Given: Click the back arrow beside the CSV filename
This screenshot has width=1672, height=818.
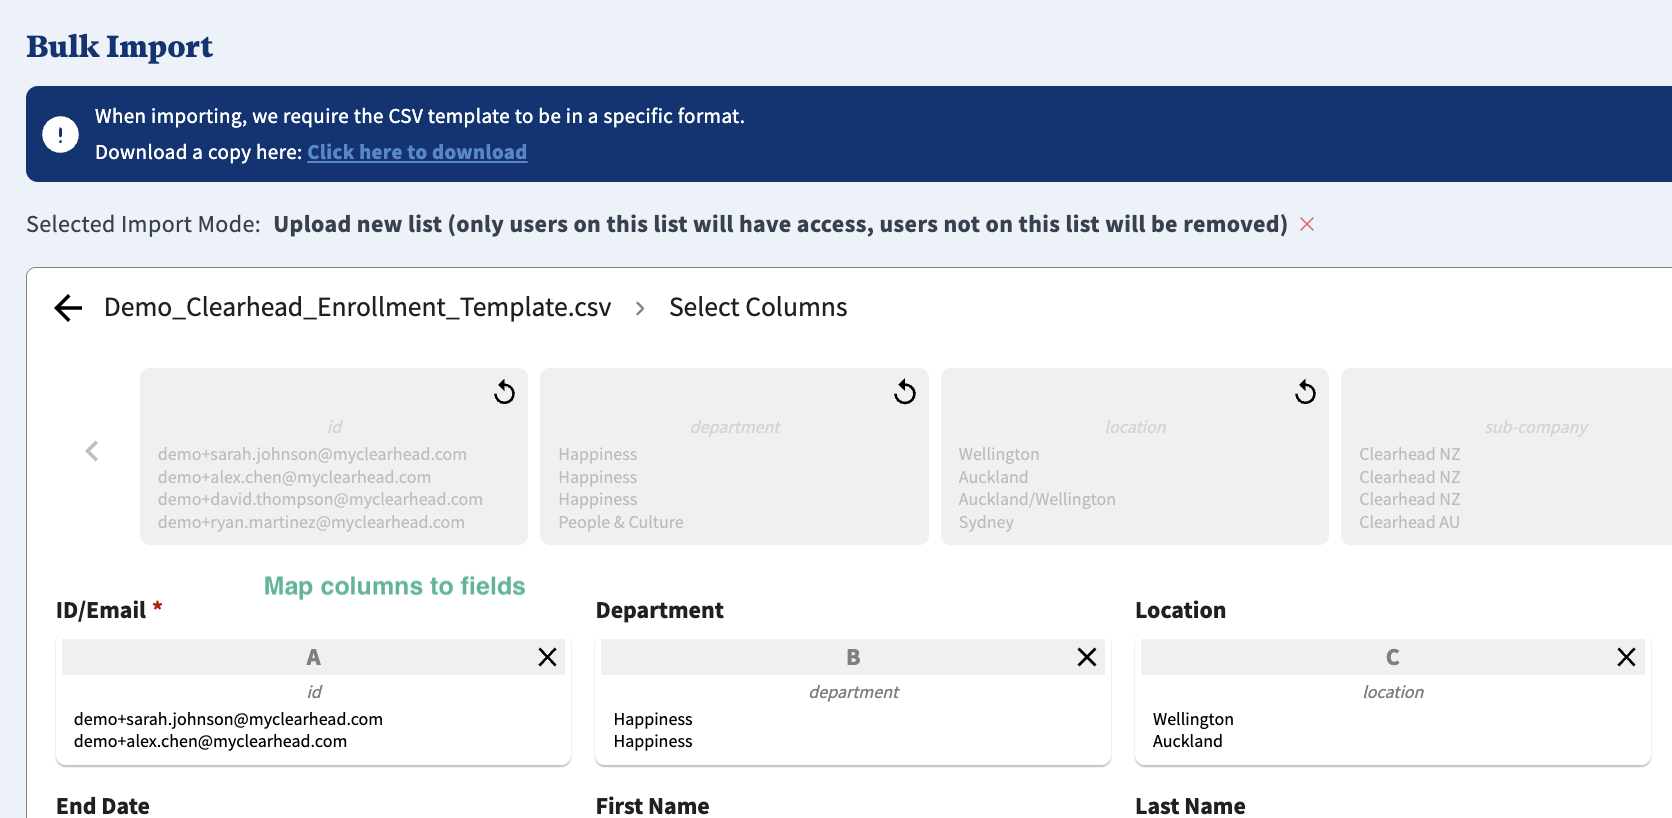Looking at the screenshot, I should coord(68,308).
